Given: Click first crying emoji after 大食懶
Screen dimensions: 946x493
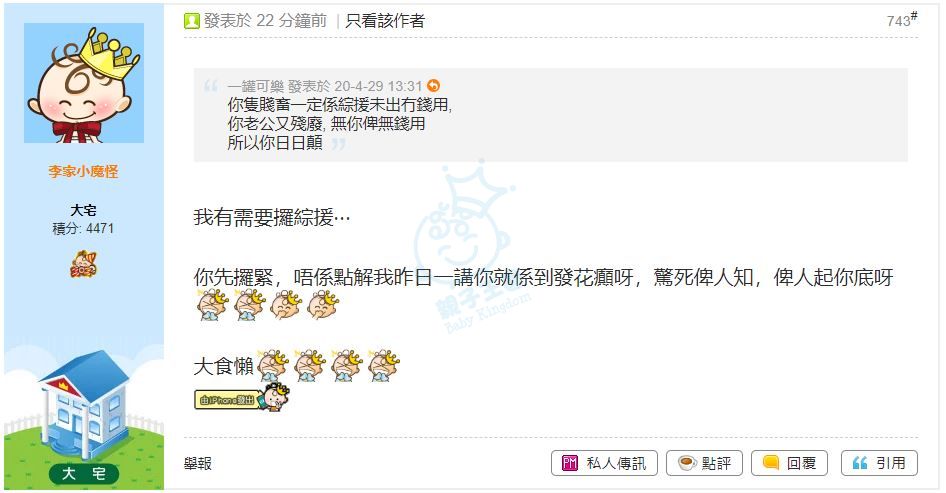Looking at the screenshot, I should pos(273,365).
